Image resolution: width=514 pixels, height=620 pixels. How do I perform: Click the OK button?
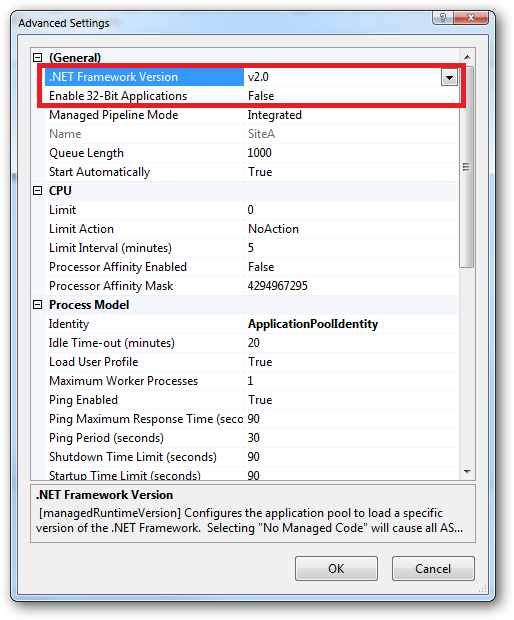(336, 568)
